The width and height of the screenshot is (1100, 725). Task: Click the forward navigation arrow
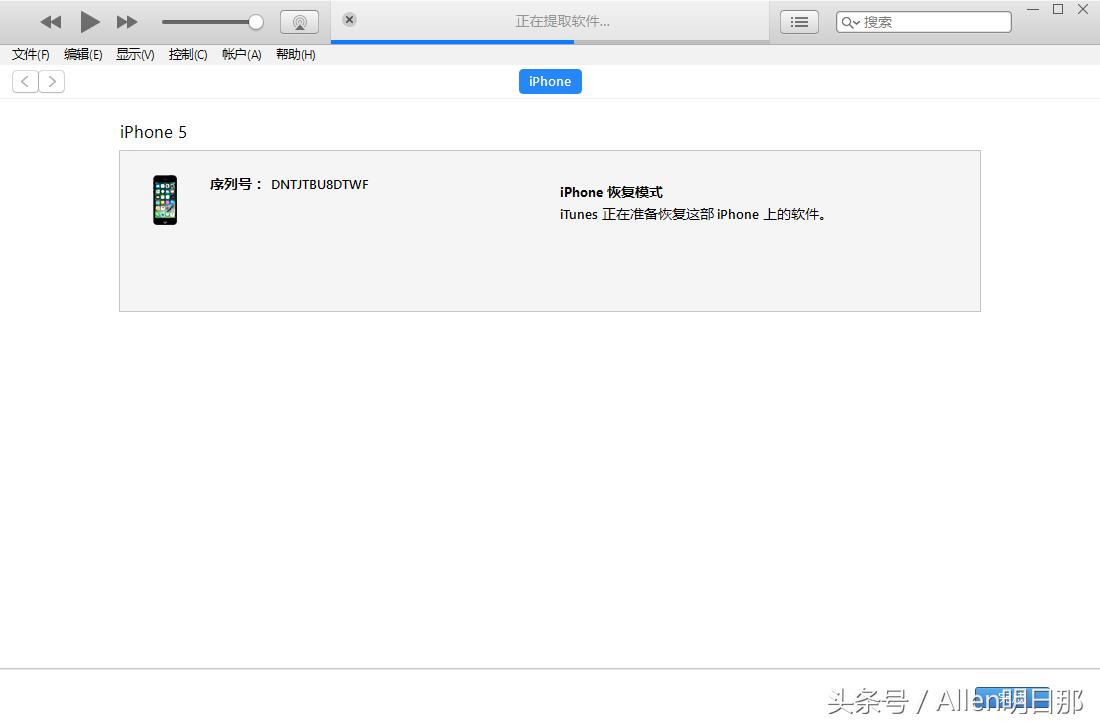(52, 81)
